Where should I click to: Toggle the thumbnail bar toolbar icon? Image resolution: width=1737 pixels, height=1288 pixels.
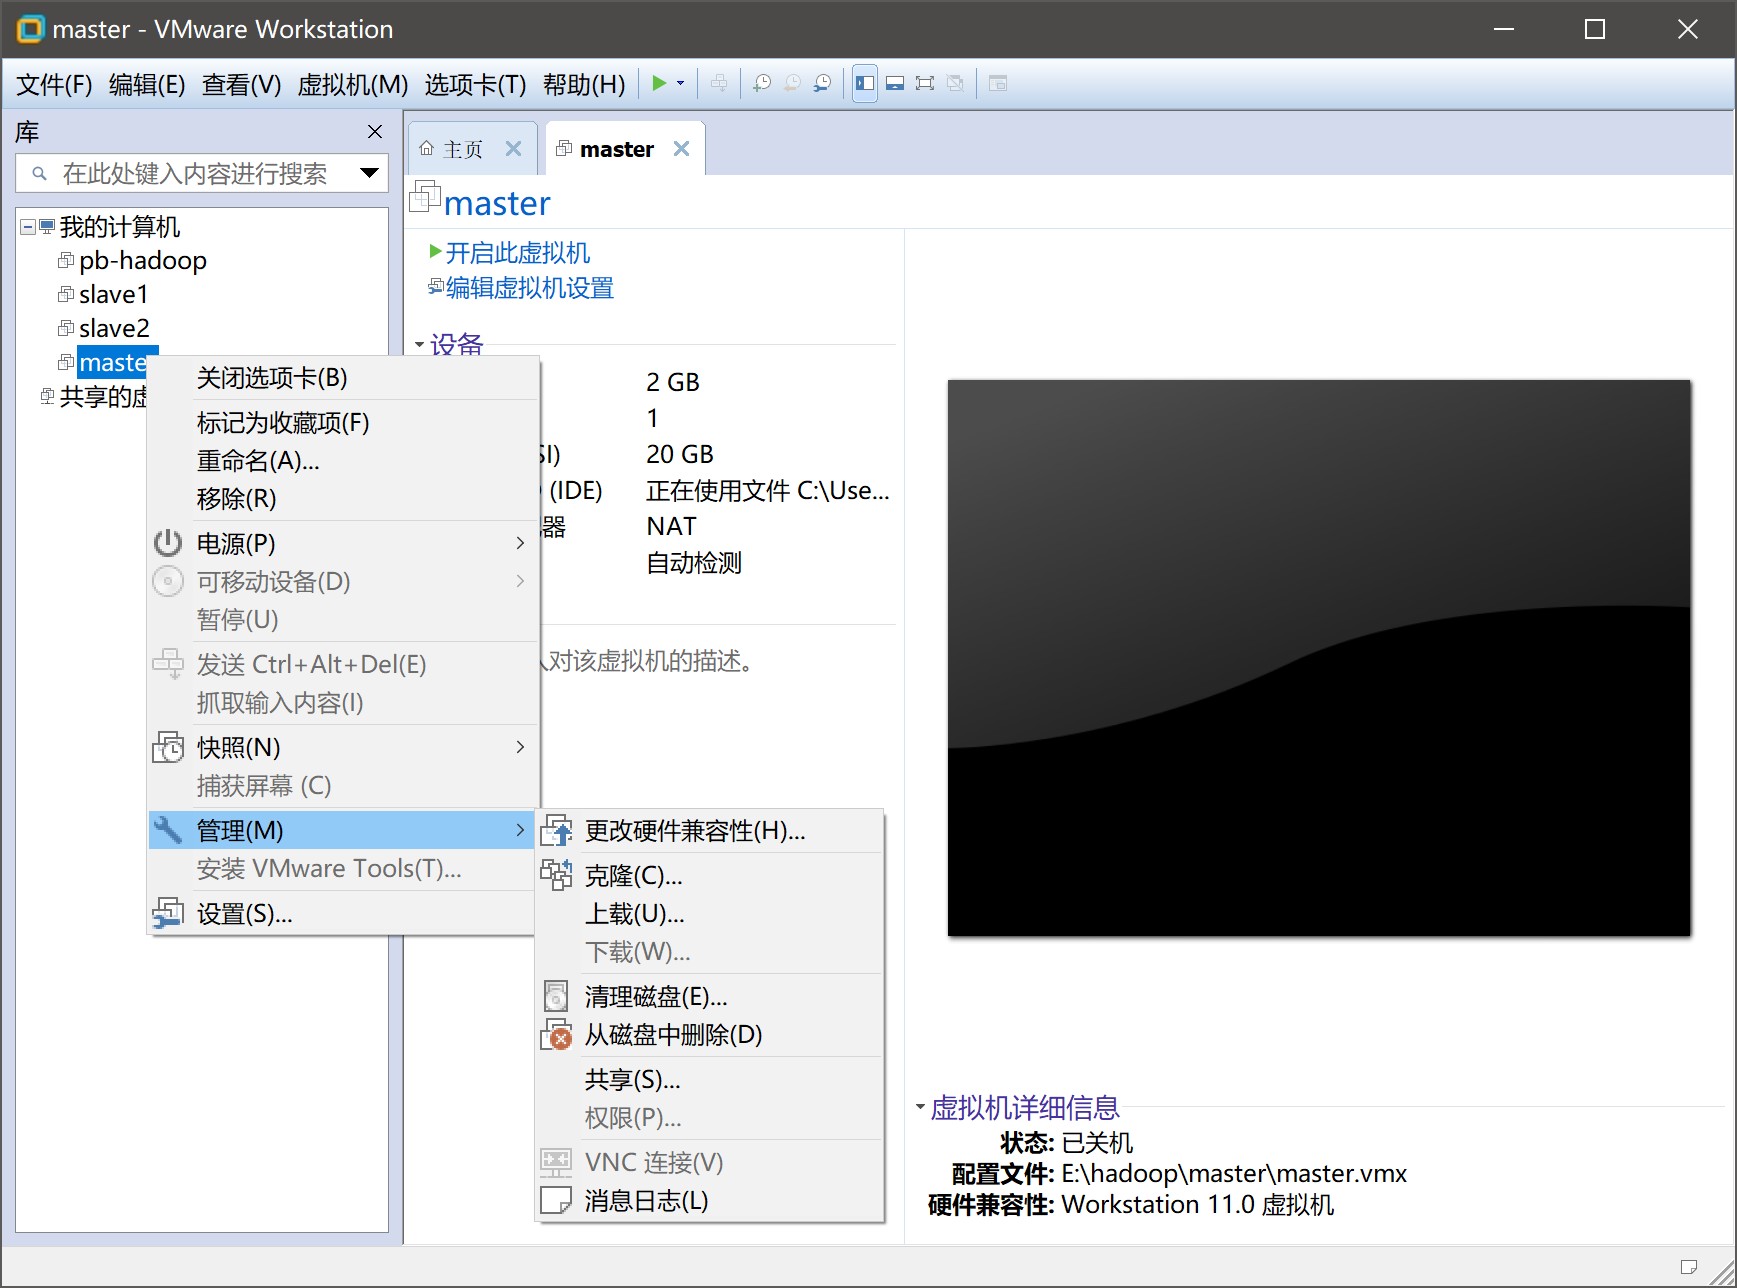coord(895,84)
